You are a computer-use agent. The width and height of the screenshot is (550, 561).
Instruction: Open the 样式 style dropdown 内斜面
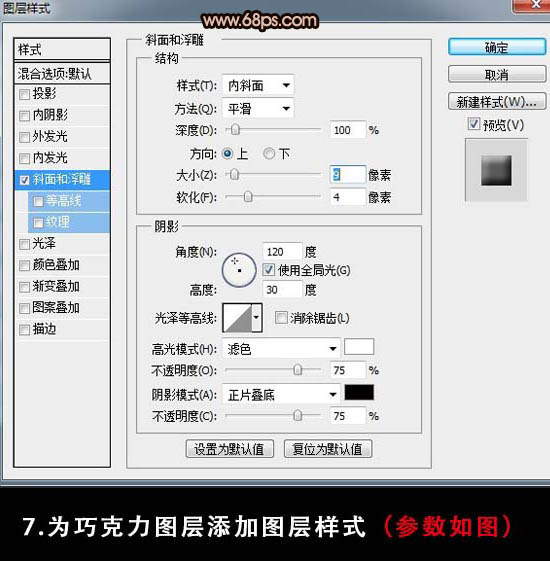point(258,86)
